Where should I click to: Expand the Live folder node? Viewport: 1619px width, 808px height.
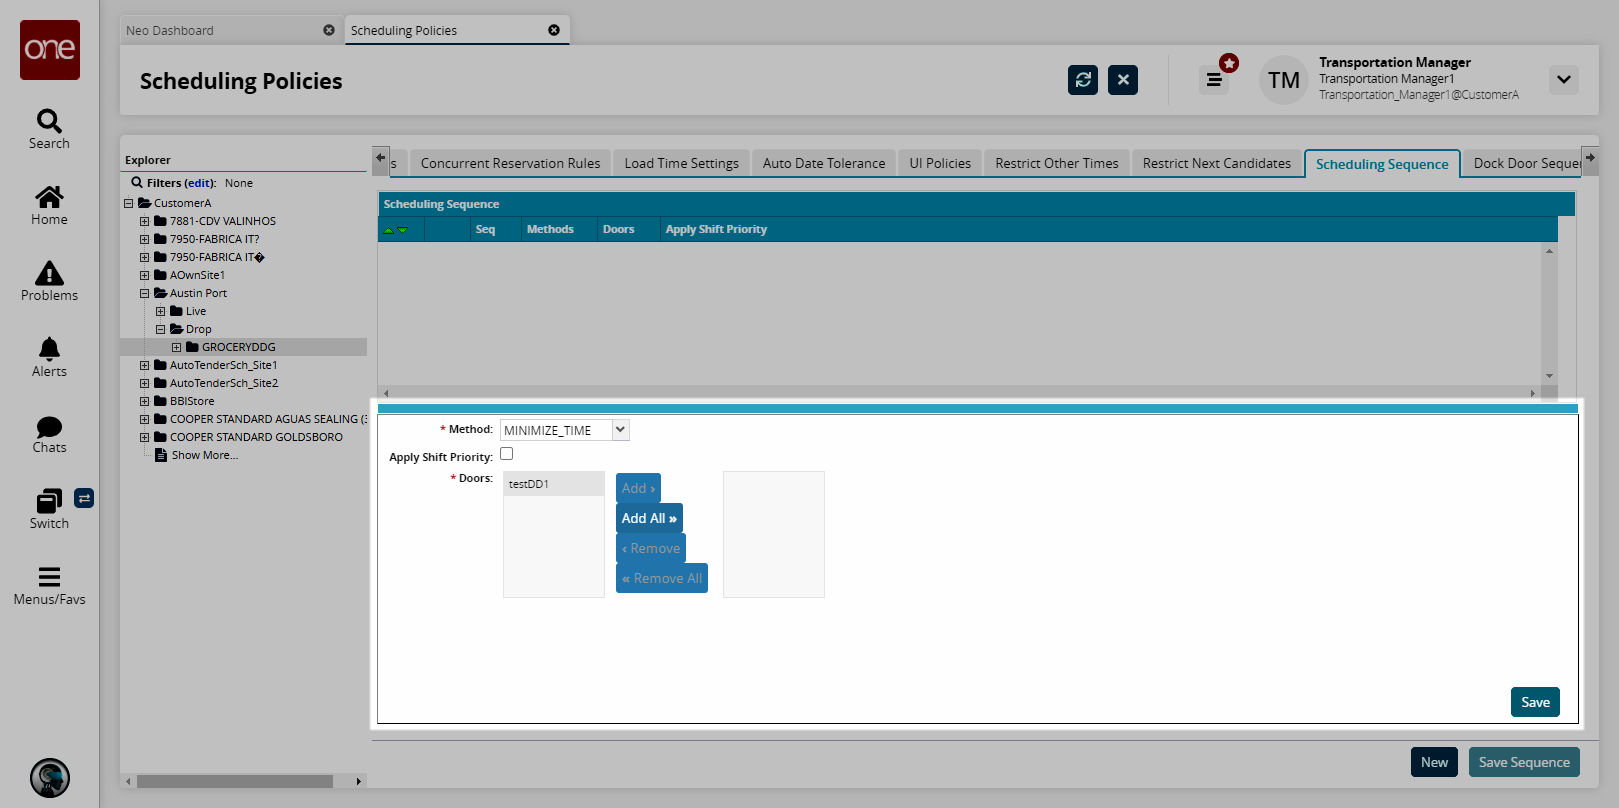pyautogui.click(x=161, y=311)
